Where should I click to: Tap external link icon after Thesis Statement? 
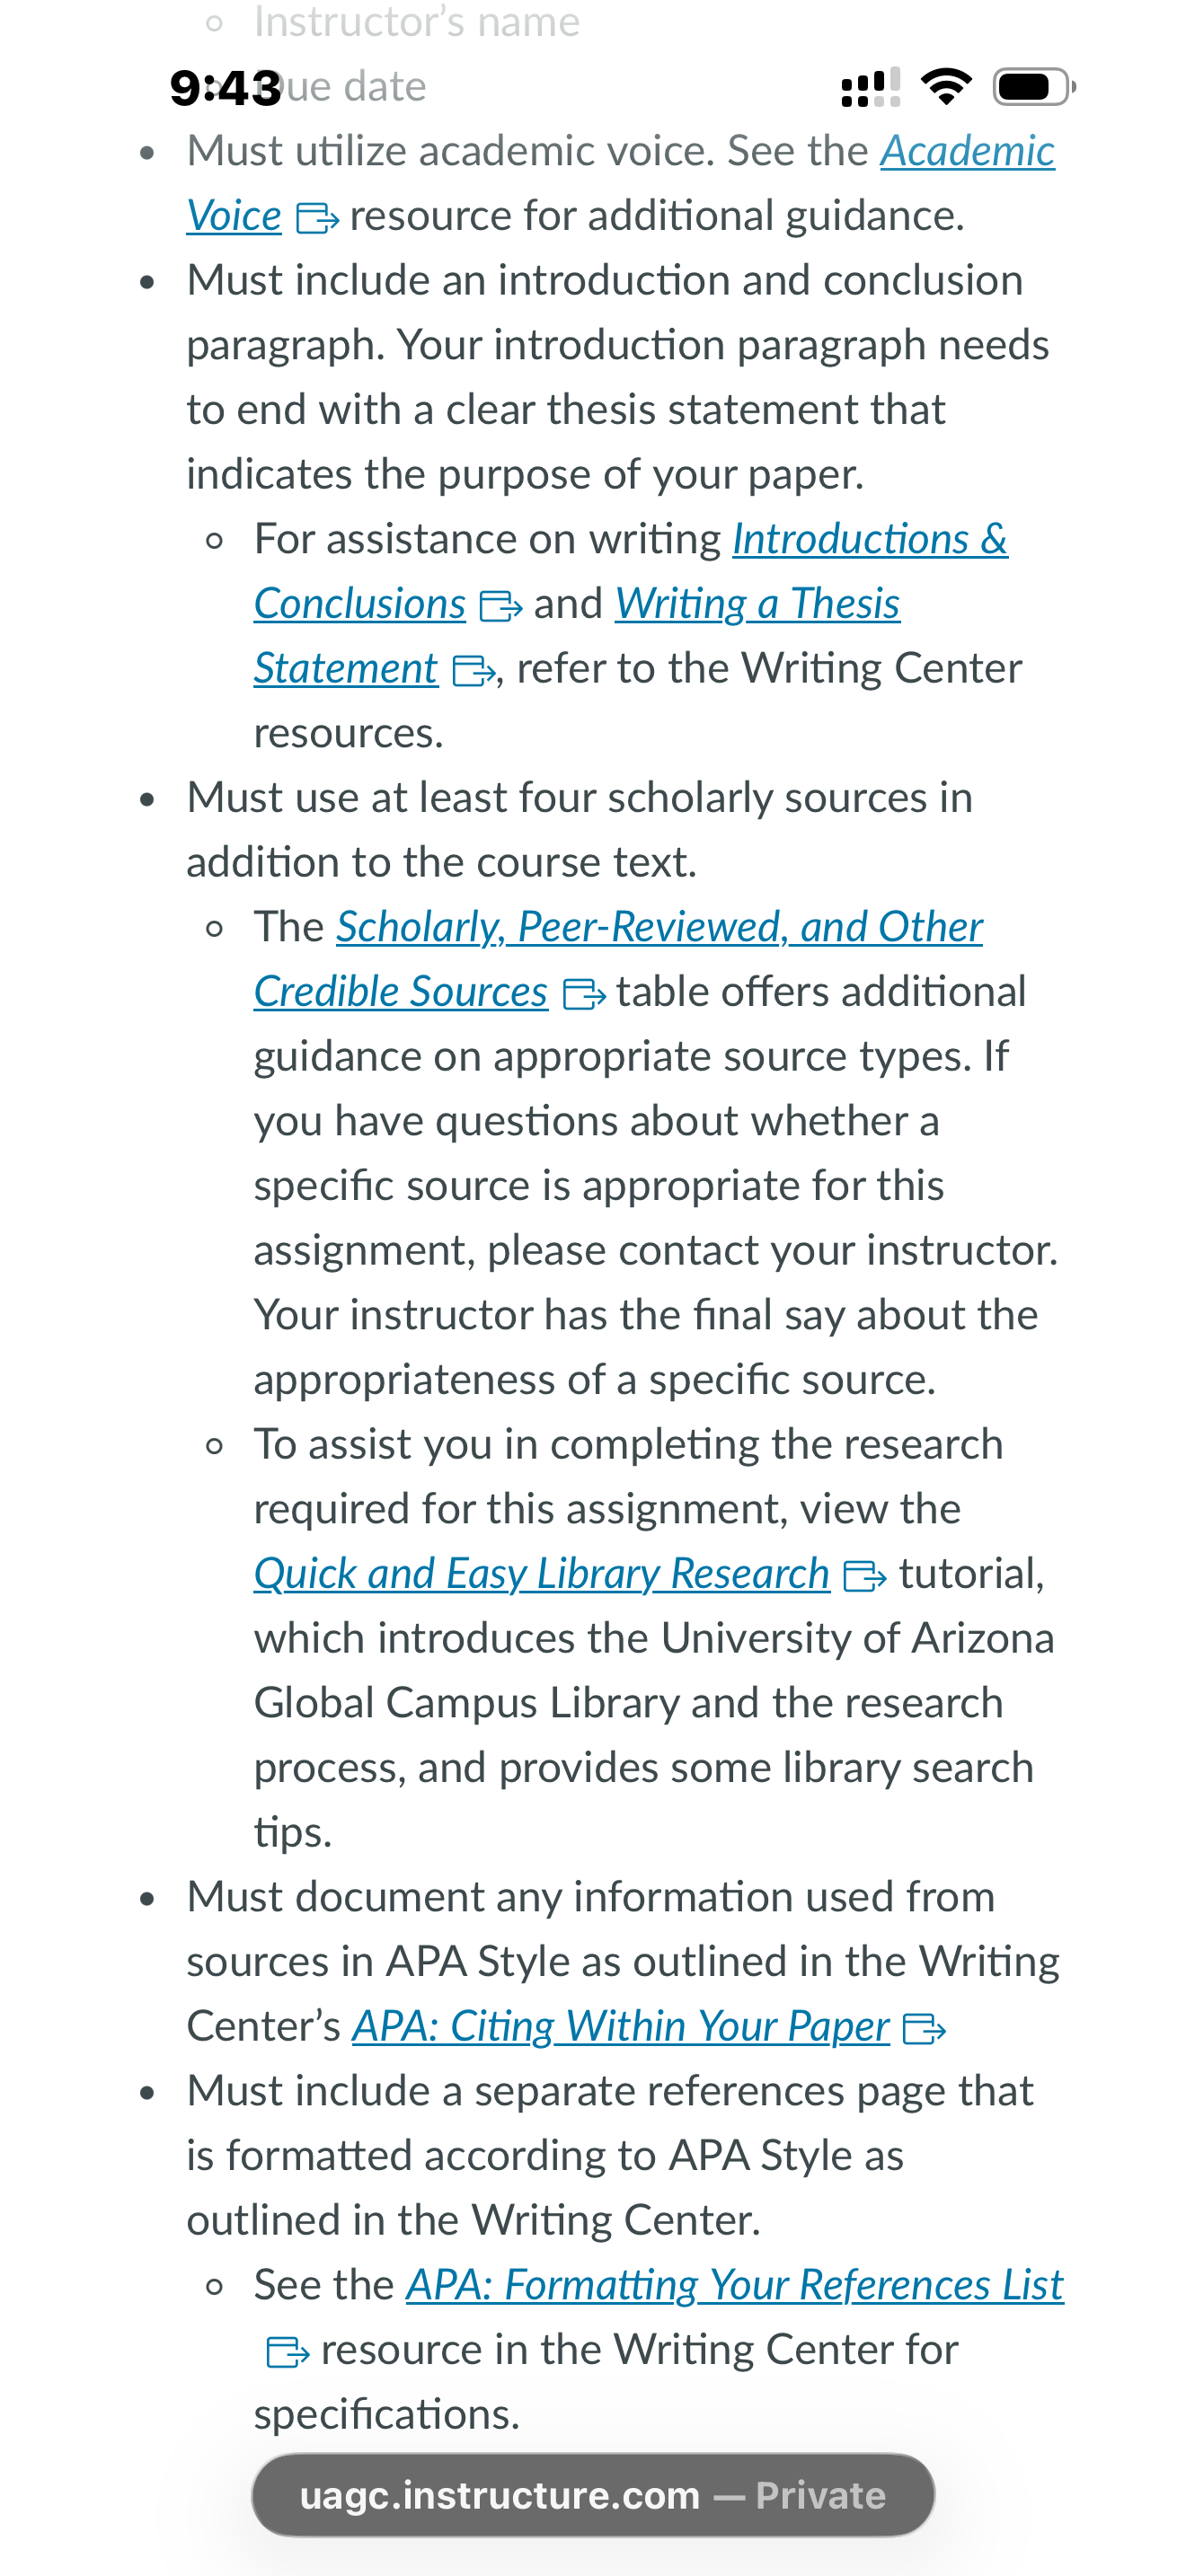(474, 670)
